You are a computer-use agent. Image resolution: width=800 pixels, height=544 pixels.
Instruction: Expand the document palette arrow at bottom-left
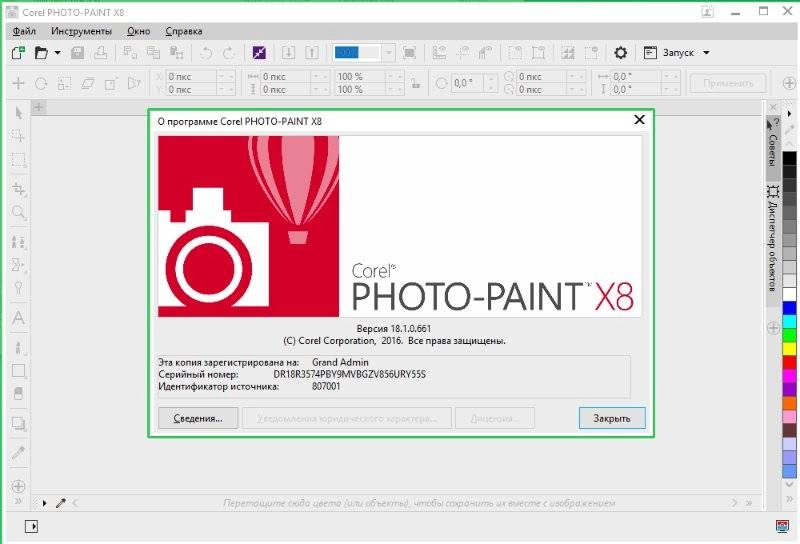(44, 503)
